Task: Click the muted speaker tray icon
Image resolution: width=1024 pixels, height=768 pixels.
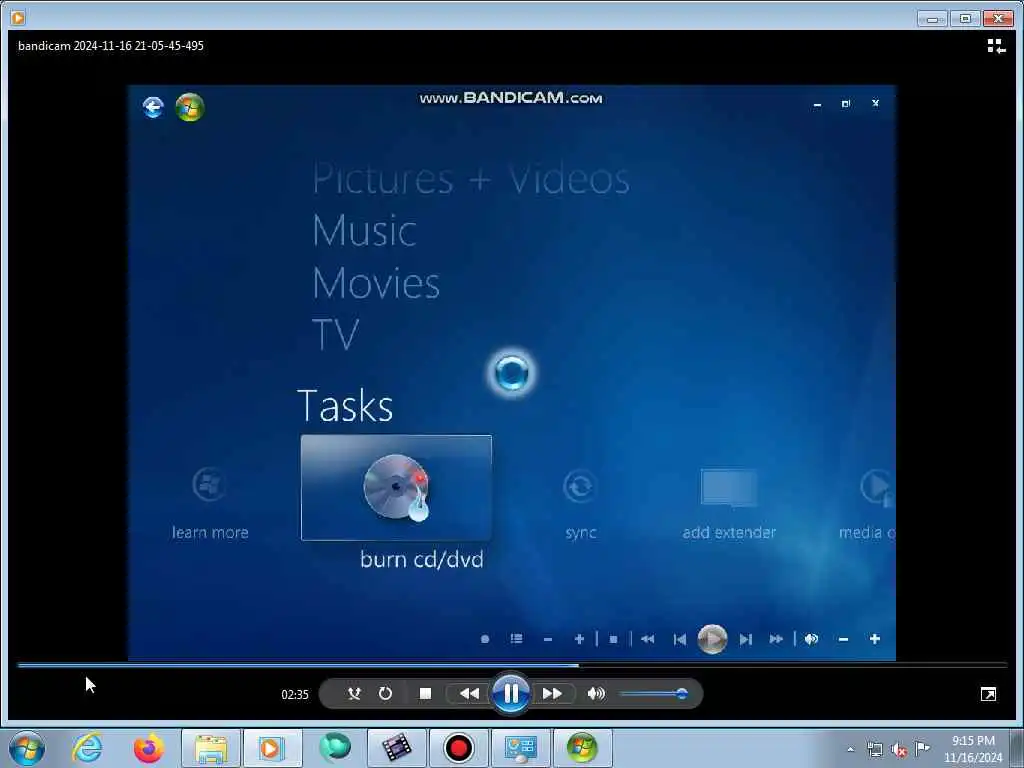Action: [x=899, y=750]
